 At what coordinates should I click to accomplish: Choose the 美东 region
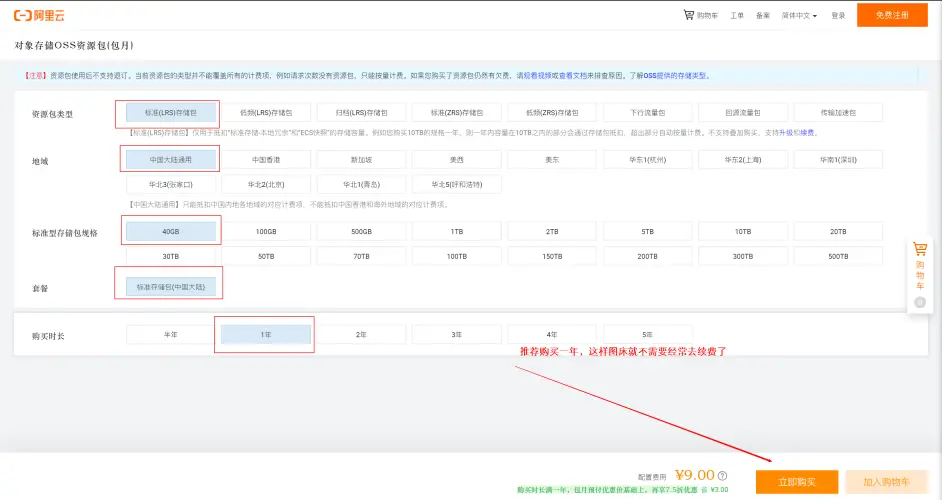tap(552, 160)
